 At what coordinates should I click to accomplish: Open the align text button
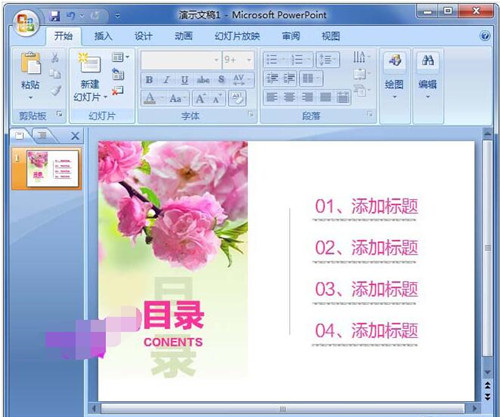click(x=361, y=74)
